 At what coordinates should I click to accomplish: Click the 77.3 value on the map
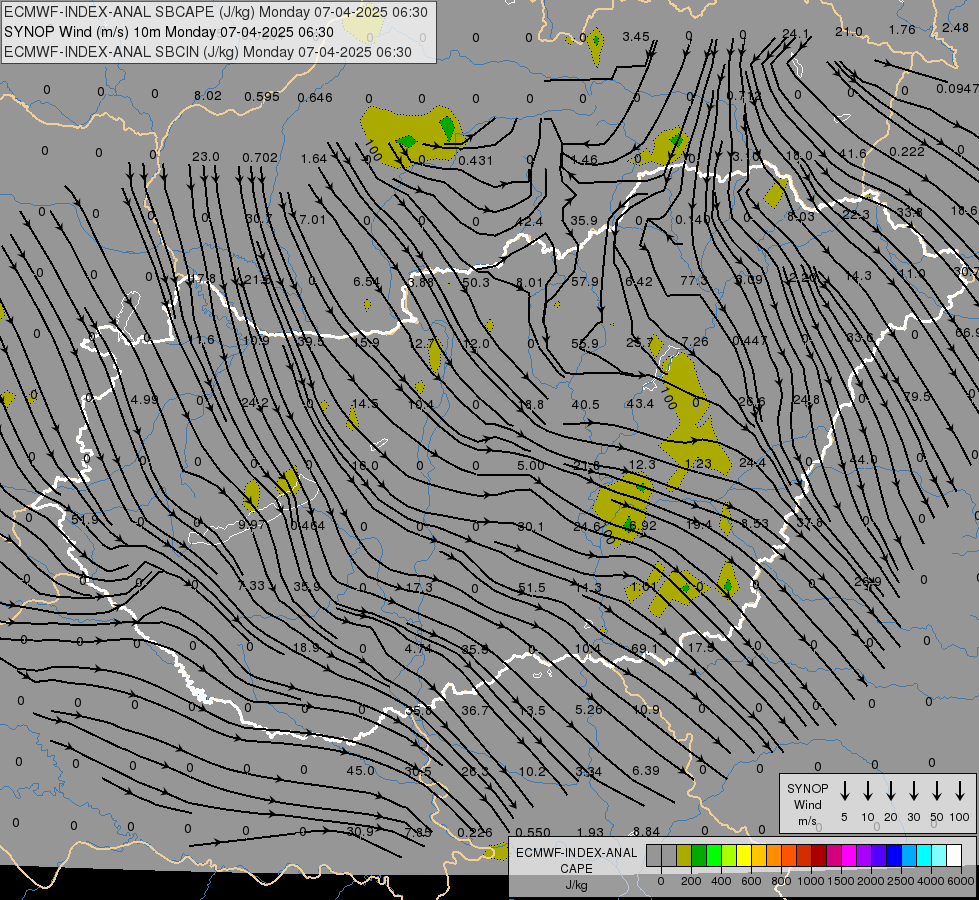click(694, 280)
